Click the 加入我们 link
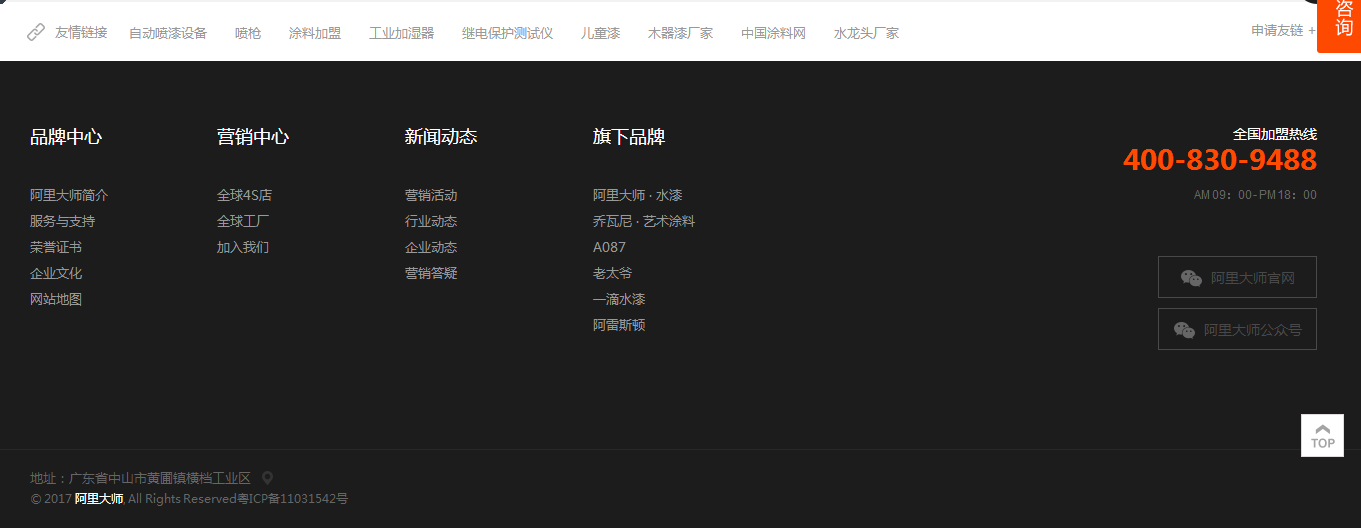The height and width of the screenshot is (528, 1361). coord(243,247)
